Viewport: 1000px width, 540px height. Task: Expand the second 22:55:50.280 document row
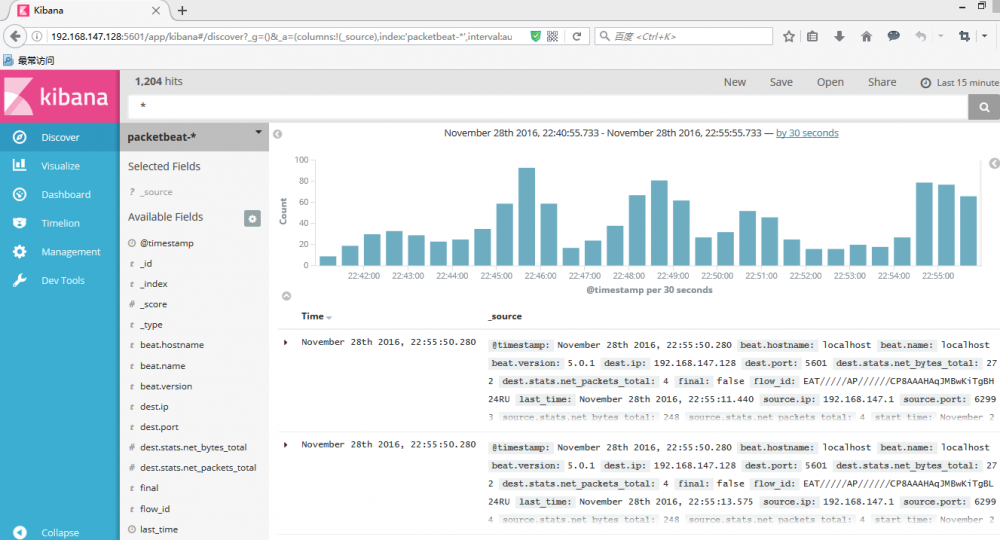coord(286,444)
